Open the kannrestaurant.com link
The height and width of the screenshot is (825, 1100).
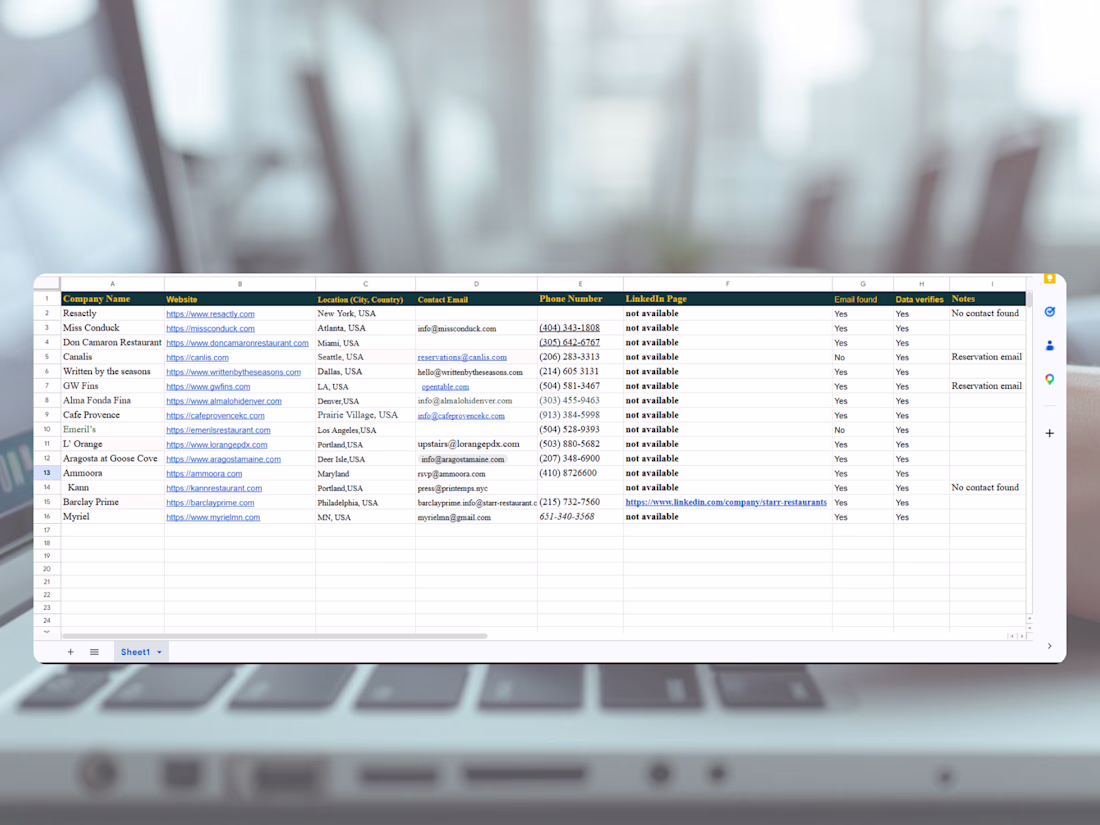[214, 488]
